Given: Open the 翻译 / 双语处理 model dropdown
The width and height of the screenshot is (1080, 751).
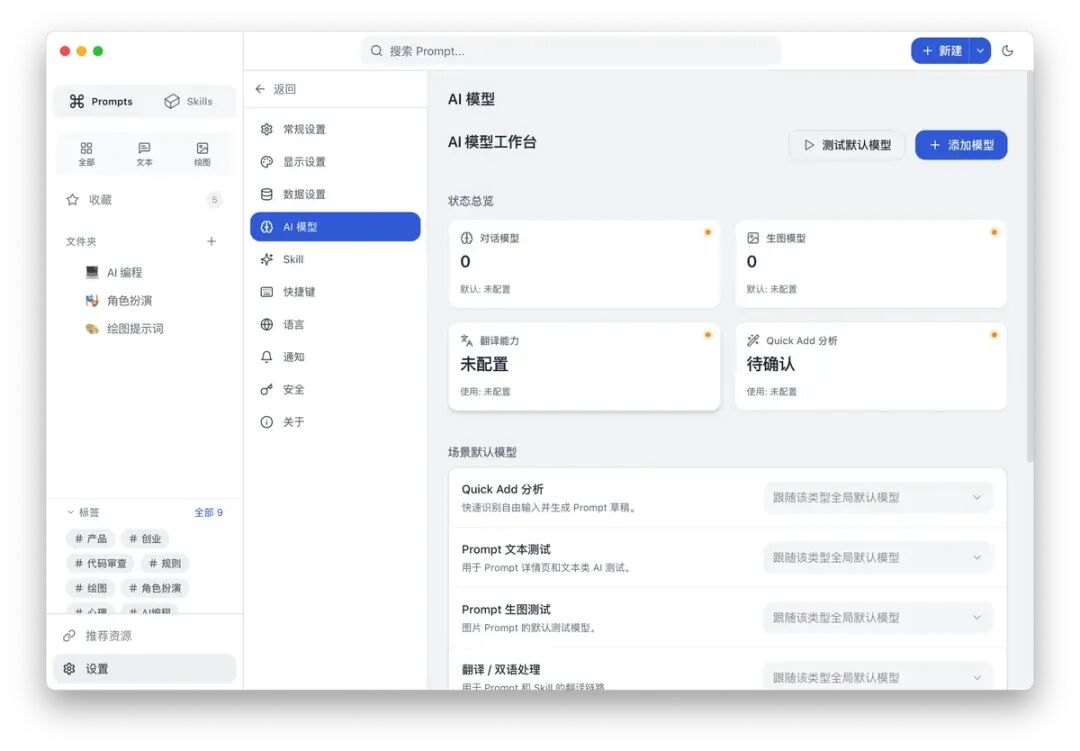Looking at the screenshot, I should click(878, 677).
